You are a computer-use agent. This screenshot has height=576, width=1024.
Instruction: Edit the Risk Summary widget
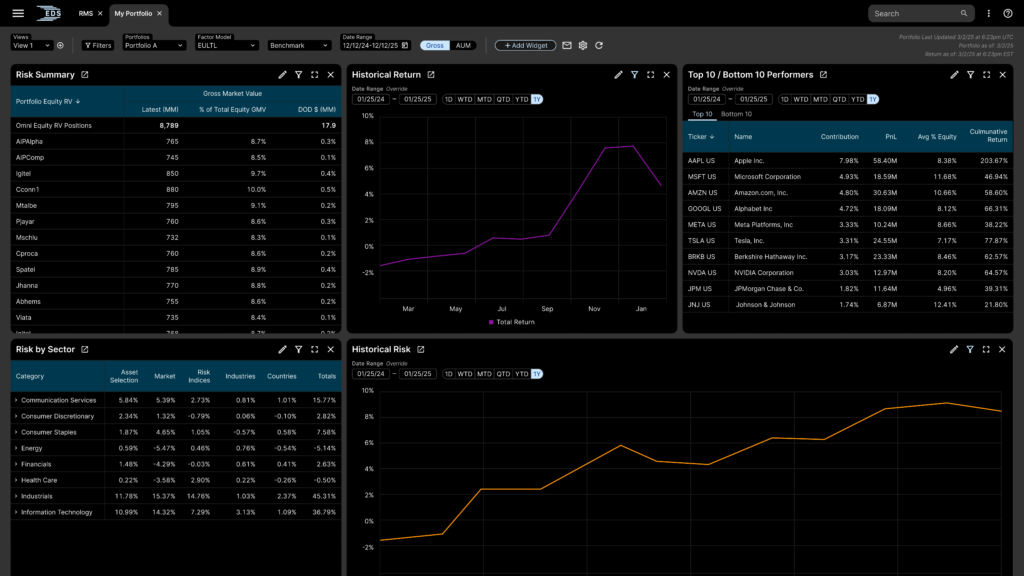coord(282,75)
